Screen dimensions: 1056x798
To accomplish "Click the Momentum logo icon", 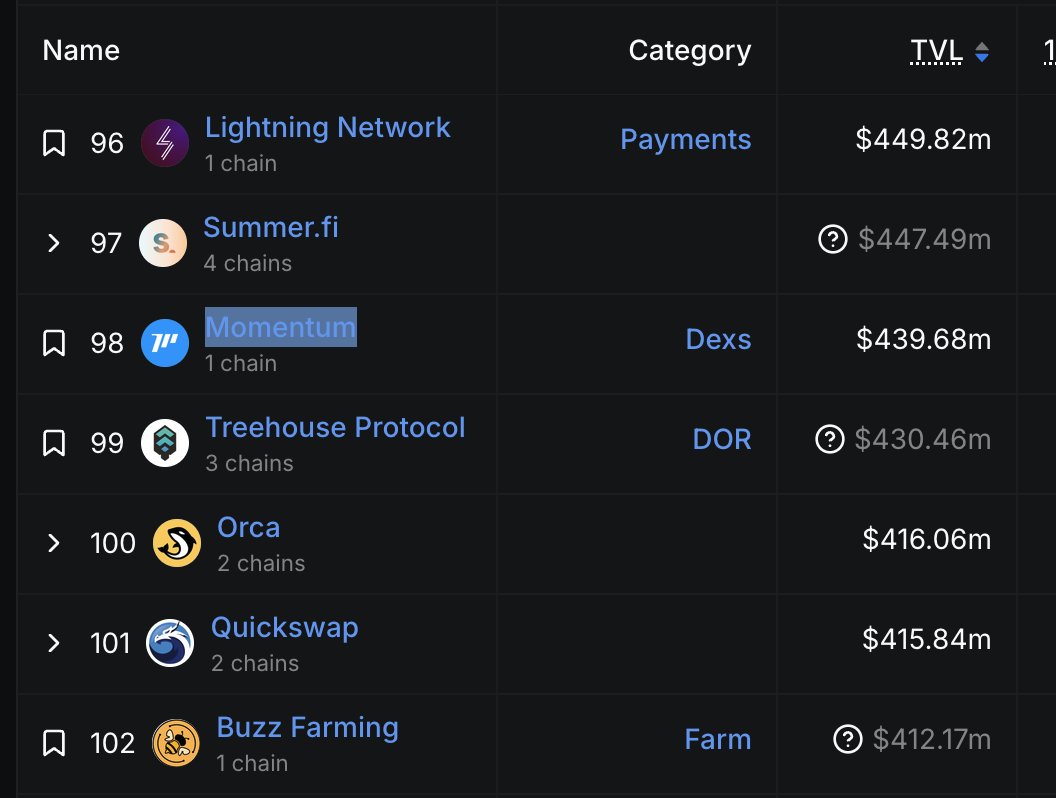I will pyautogui.click(x=165, y=343).
